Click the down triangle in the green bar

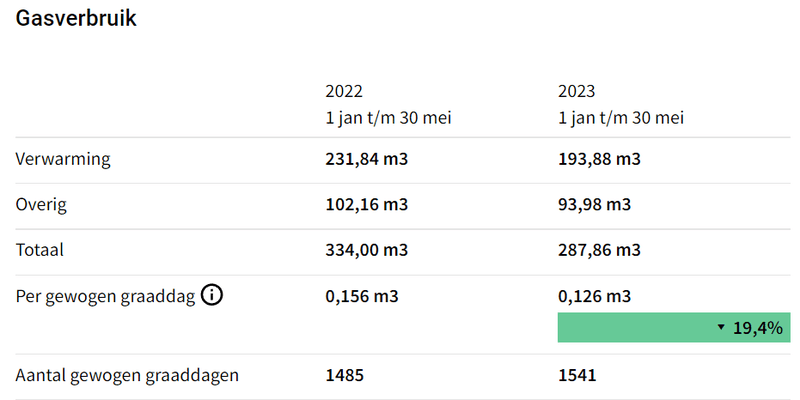pyautogui.click(x=721, y=327)
